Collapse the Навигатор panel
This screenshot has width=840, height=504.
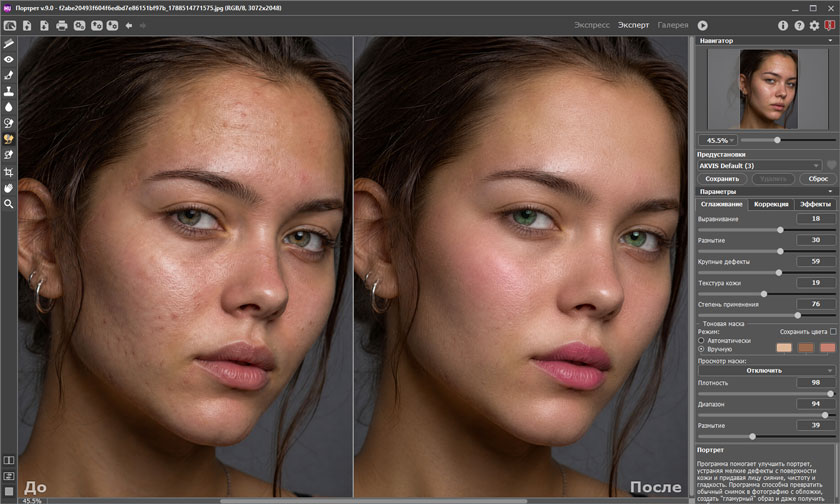click(830, 41)
